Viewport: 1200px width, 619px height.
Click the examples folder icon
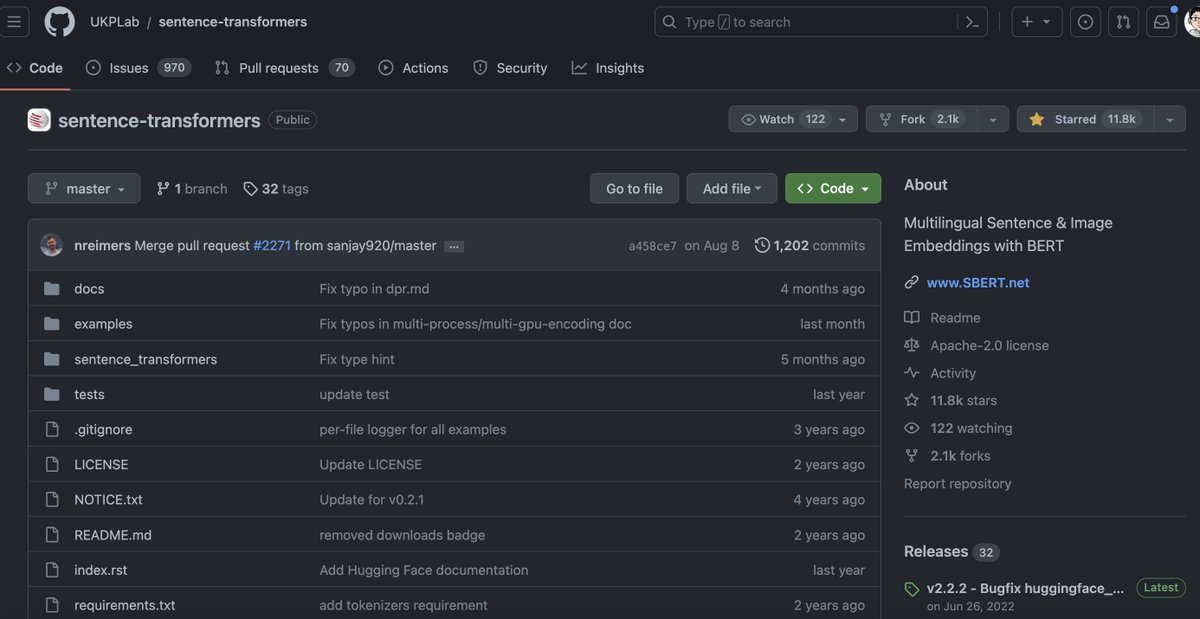(52, 324)
